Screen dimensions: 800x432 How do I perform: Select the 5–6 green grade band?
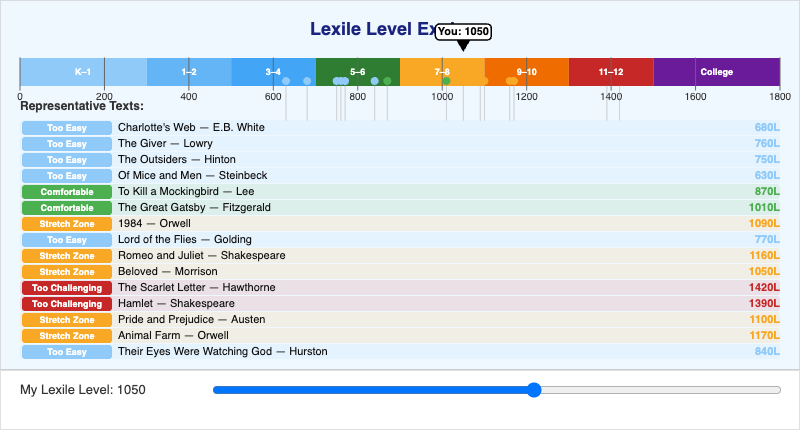pos(358,72)
